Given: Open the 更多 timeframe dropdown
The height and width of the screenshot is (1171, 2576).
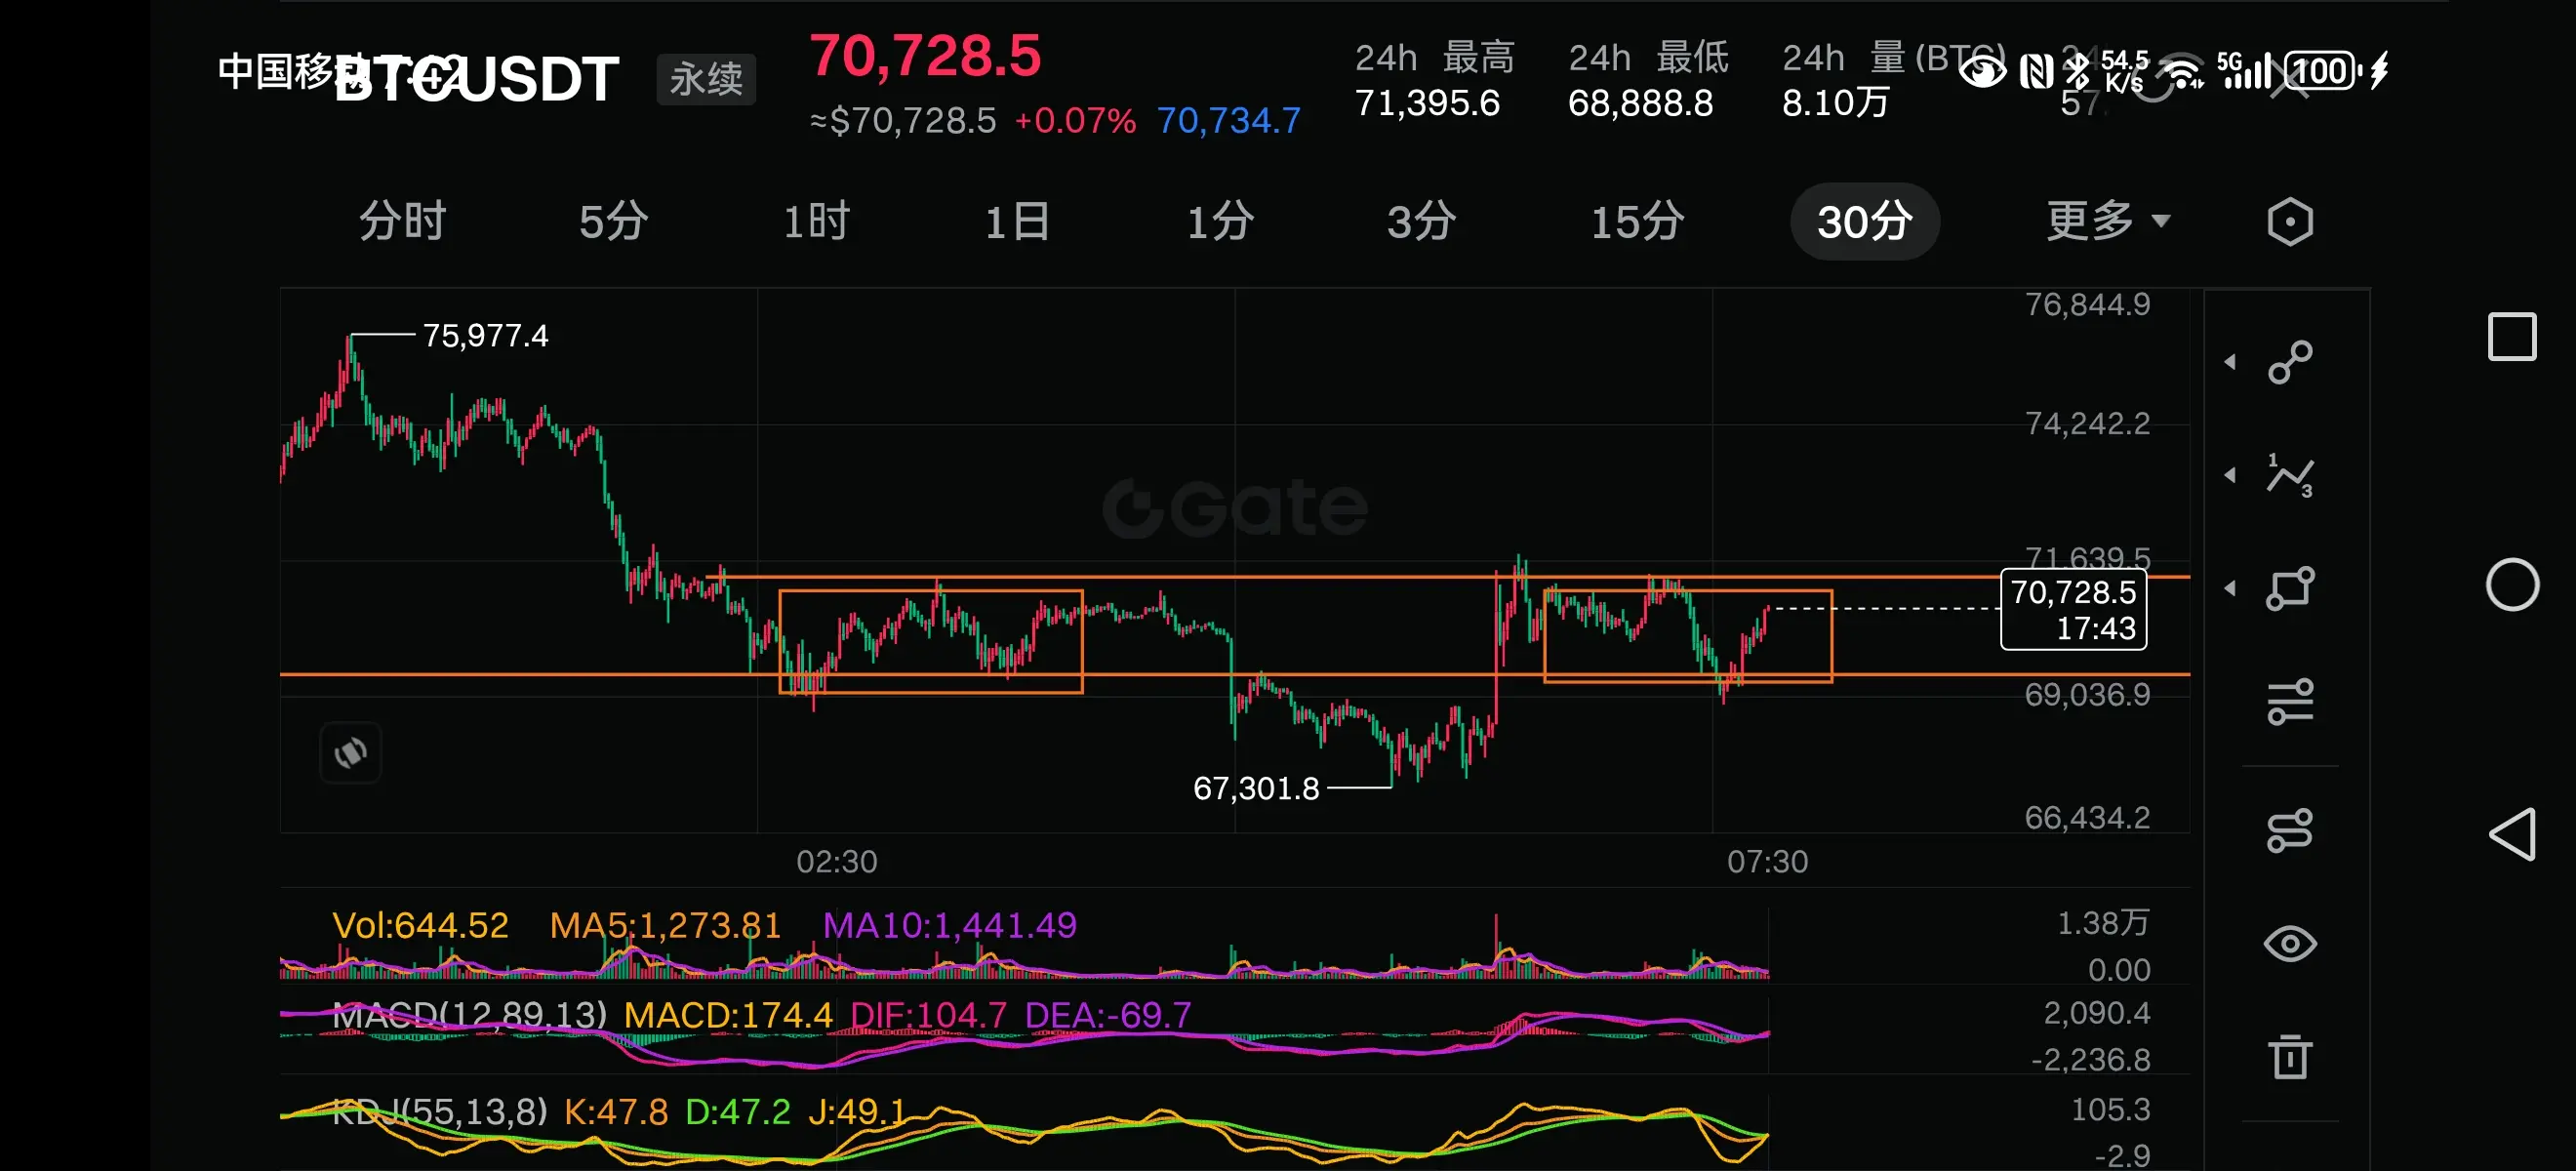Looking at the screenshot, I should point(2107,221).
